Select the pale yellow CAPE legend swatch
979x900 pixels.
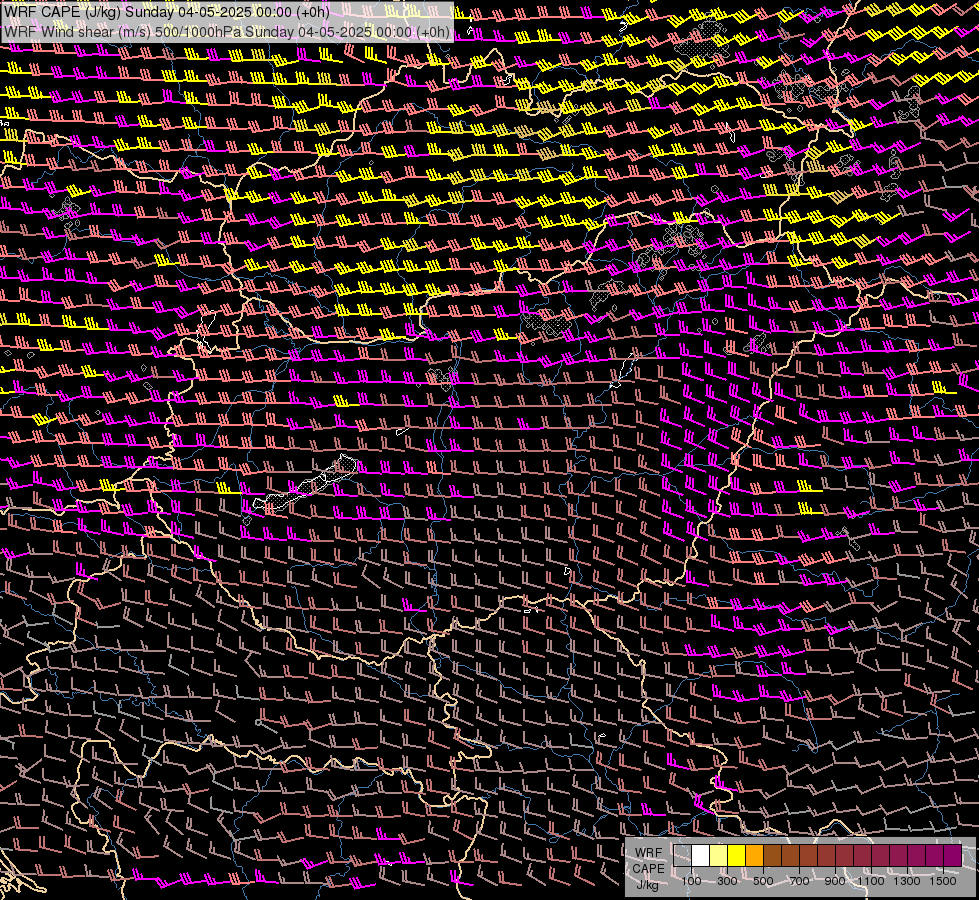719,856
